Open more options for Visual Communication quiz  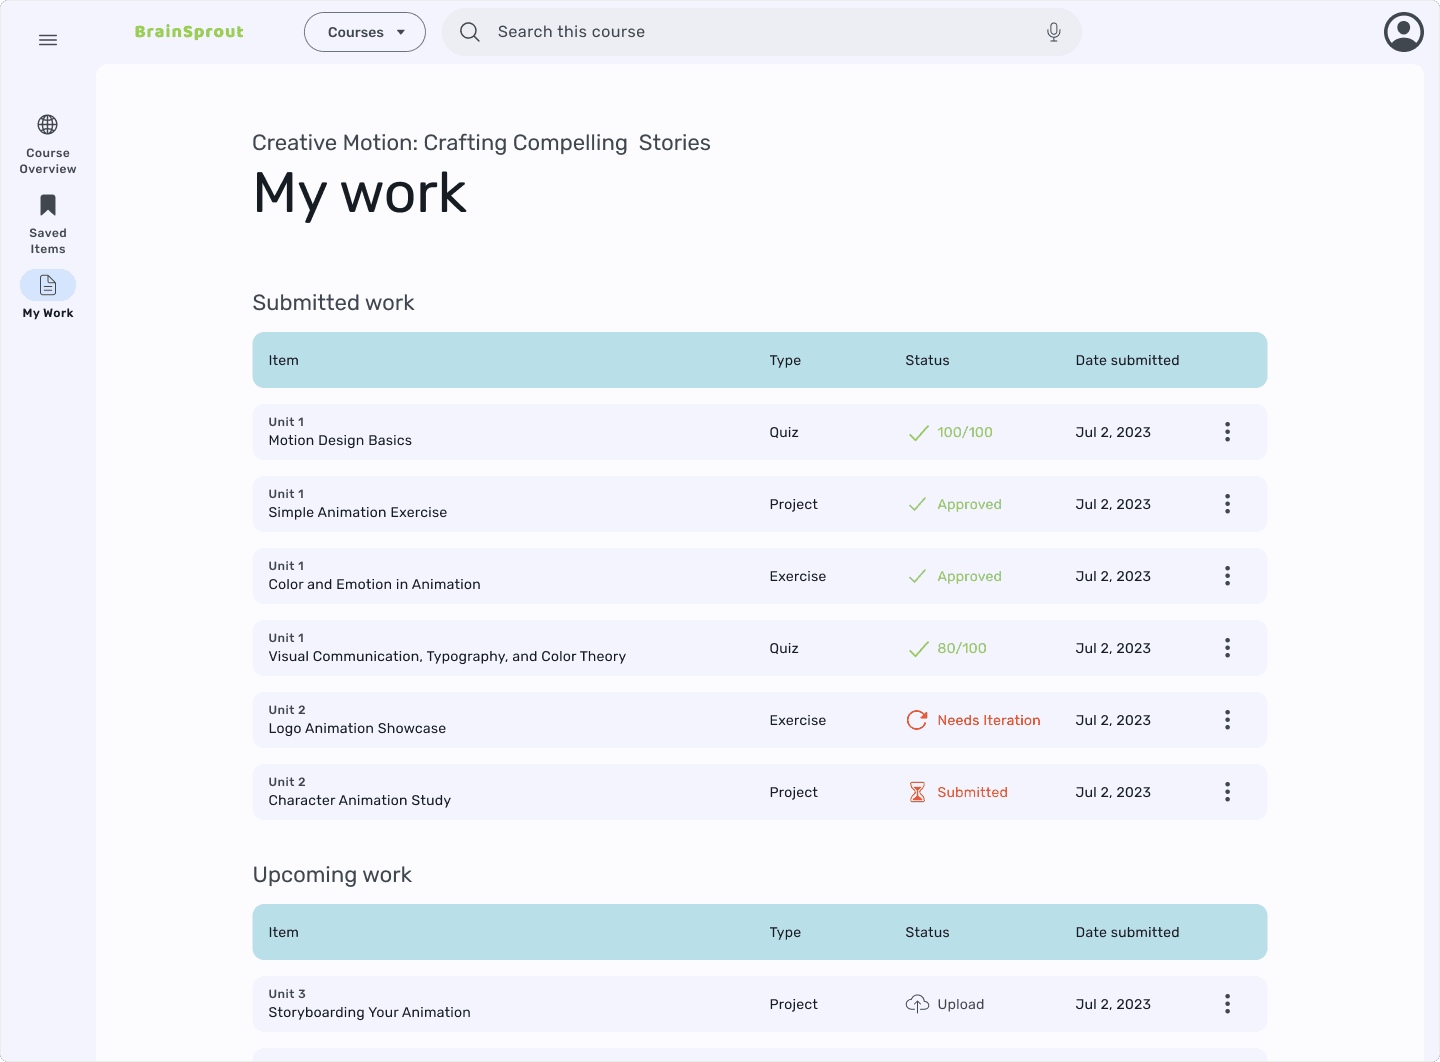coord(1227,648)
